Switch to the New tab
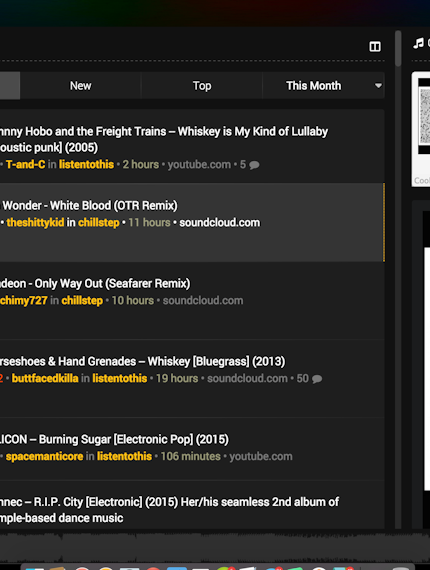Viewport: 430px width, 570px height. (x=80, y=86)
